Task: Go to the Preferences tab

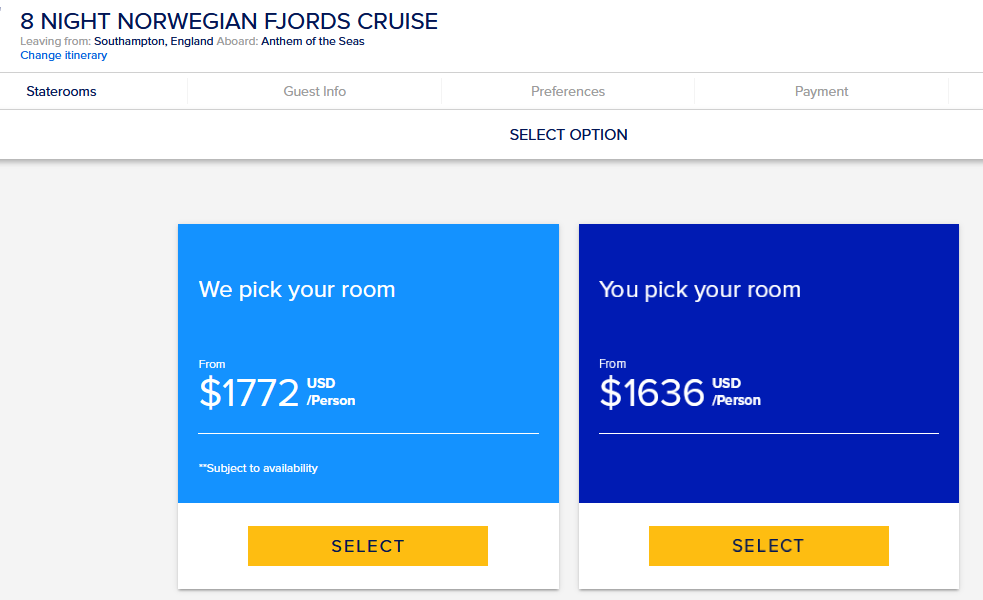Action: point(568,92)
